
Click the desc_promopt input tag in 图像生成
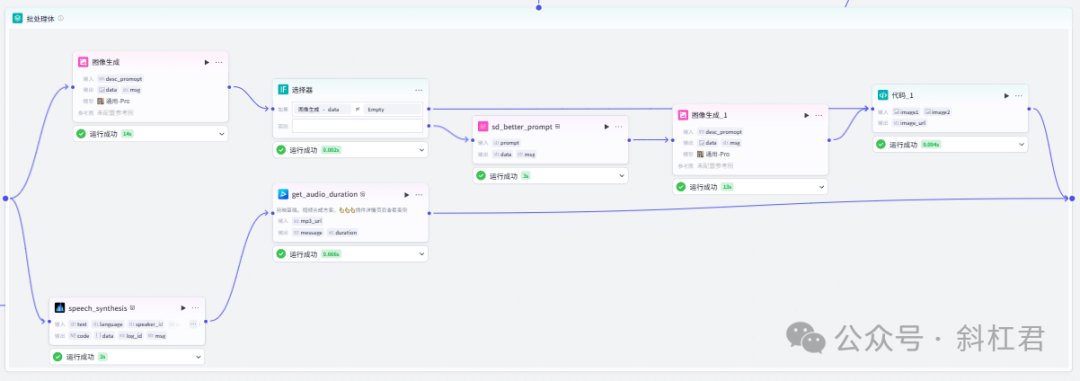coord(120,79)
